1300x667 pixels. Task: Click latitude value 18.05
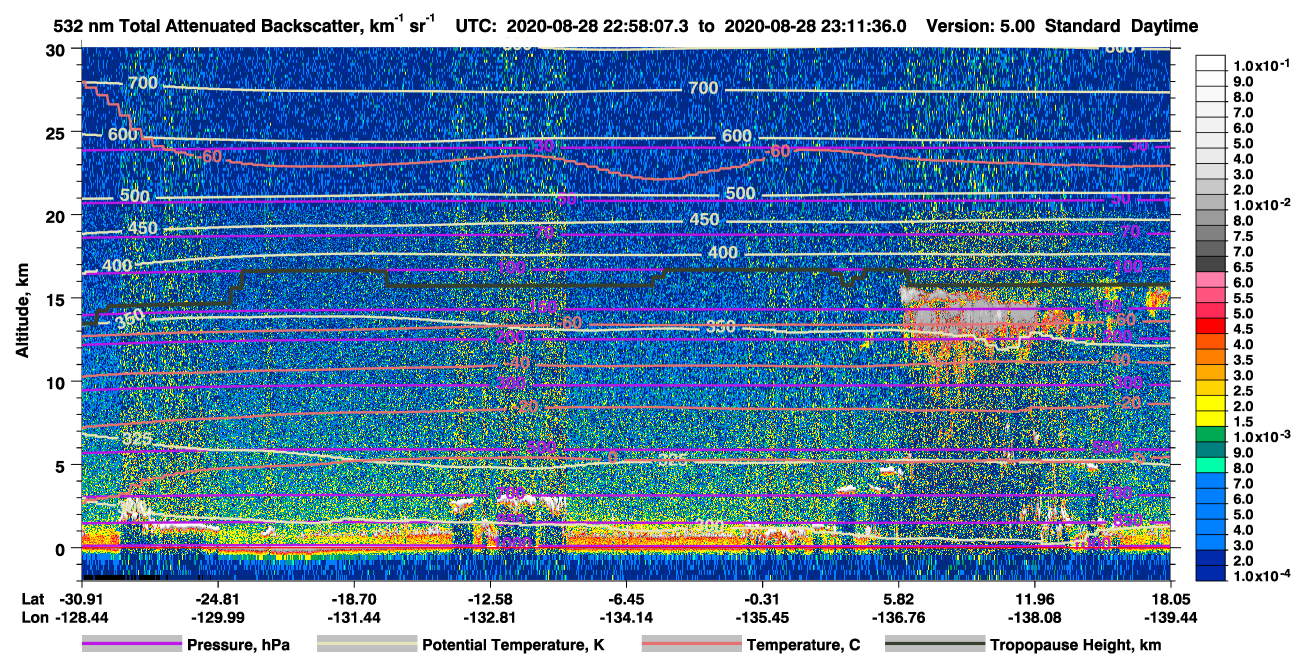point(1170,598)
